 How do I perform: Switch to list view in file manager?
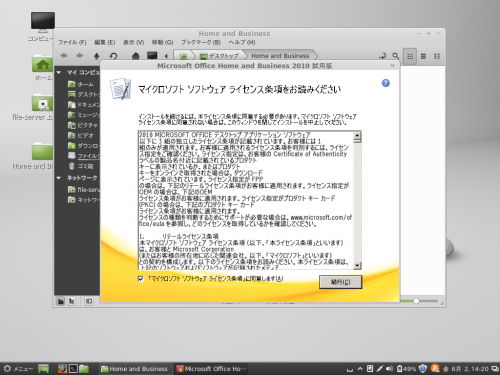pos(423,56)
